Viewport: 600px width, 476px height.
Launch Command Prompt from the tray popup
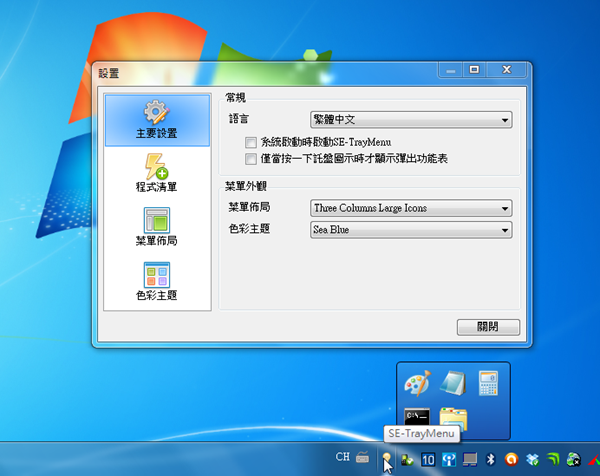tap(417, 416)
